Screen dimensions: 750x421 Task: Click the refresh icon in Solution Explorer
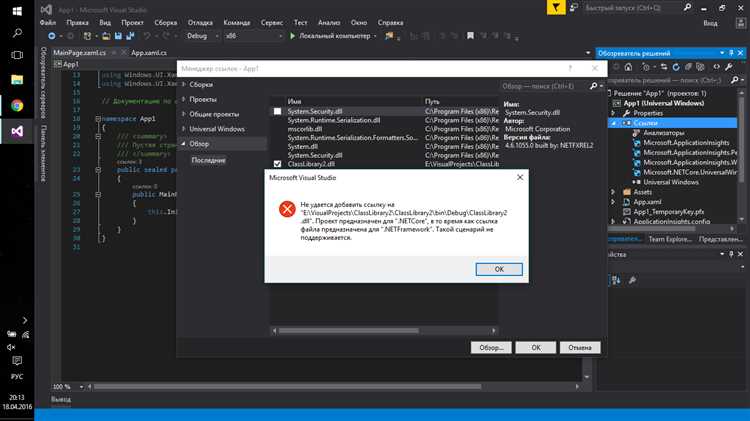676,67
